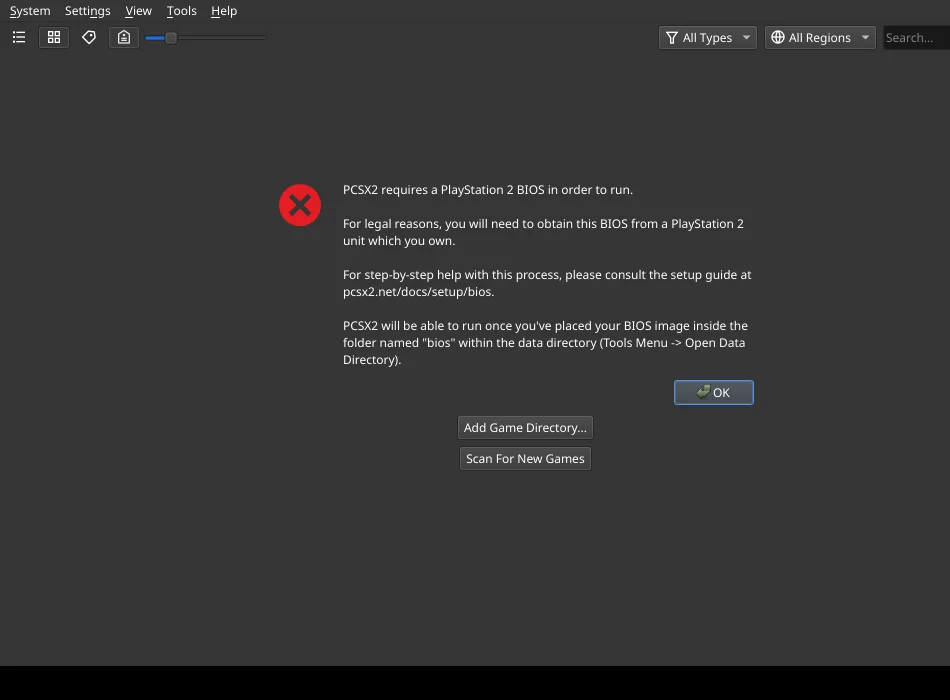Click the red error icon in dialog
Viewport: 950px width, 700px height.
[300, 205]
